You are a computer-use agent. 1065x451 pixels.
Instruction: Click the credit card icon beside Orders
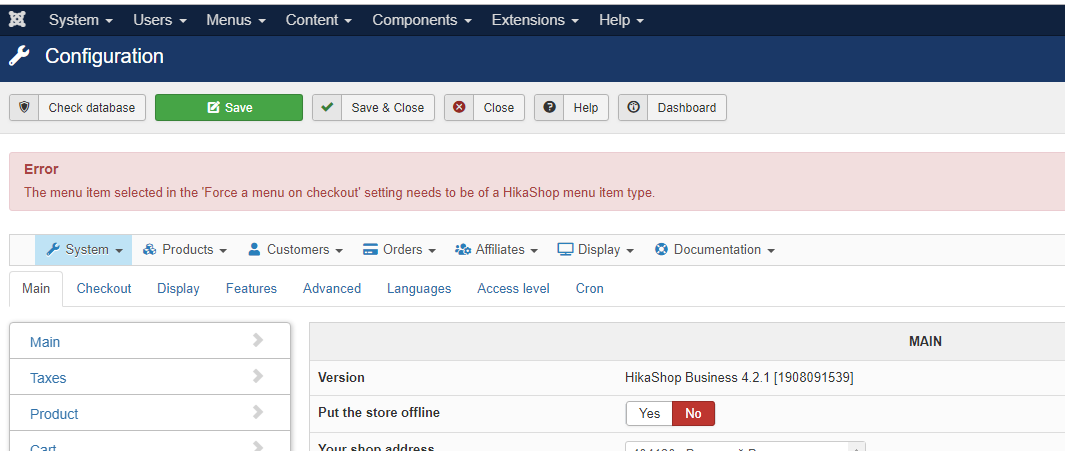pos(370,249)
